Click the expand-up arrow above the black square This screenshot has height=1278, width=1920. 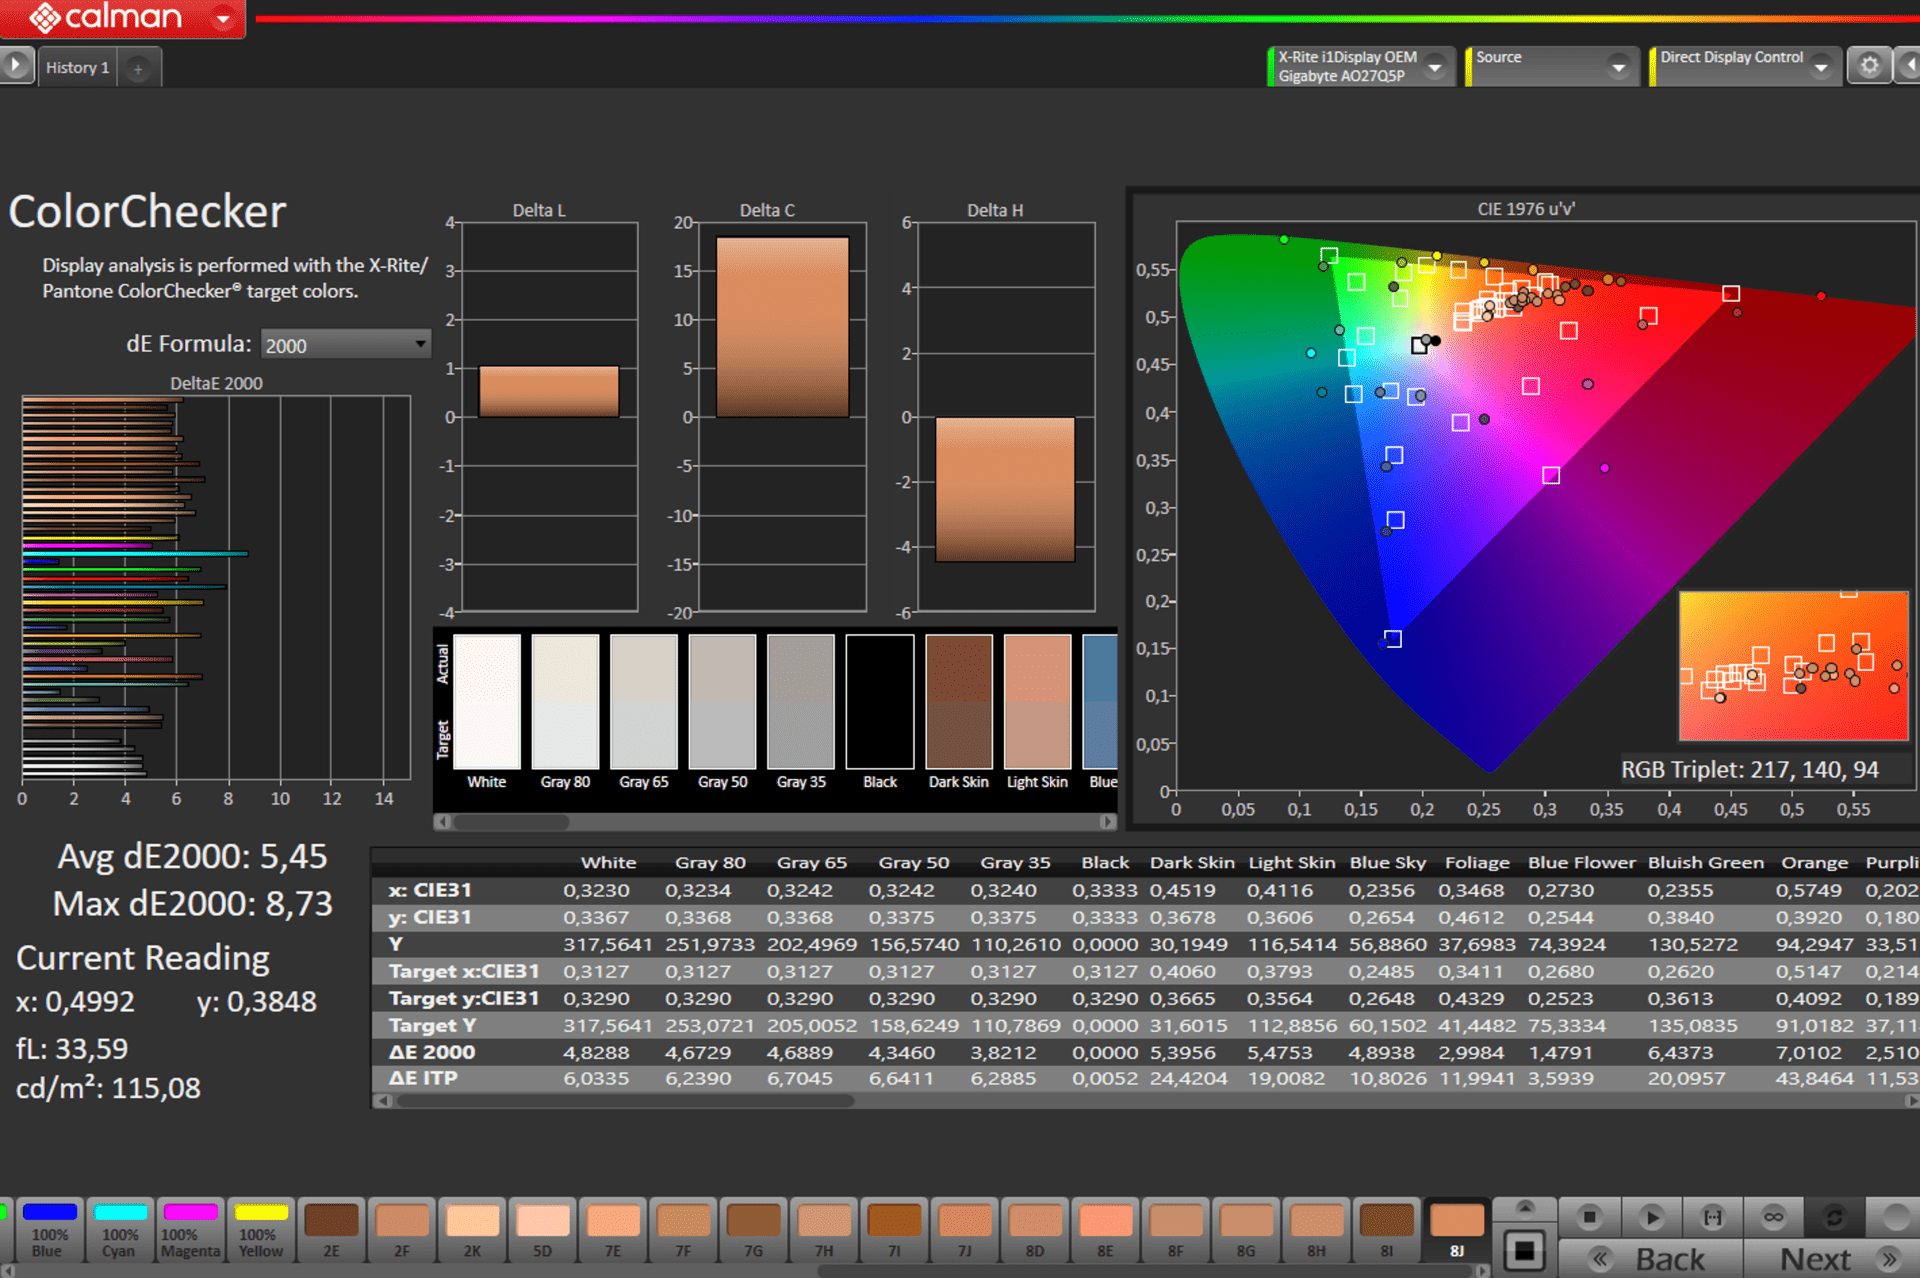pyautogui.click(x=1525, y=1208)
